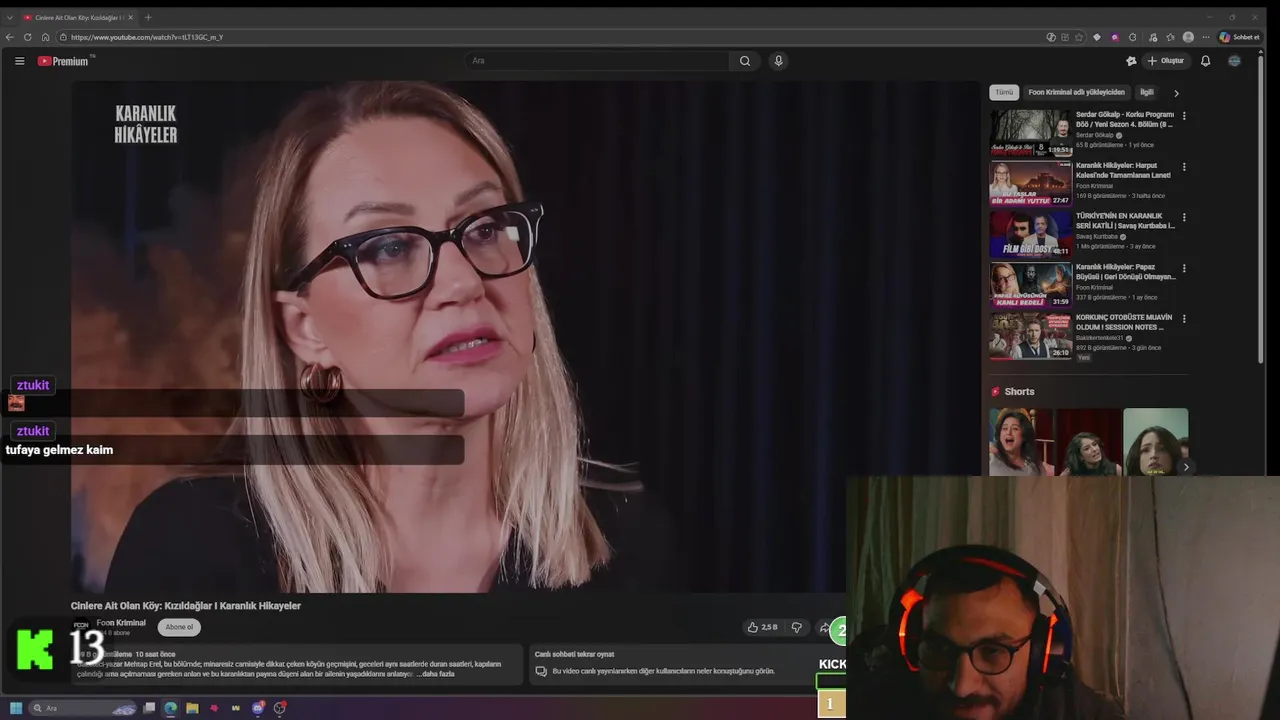Open File Explorer from the taskbar
The height and width of the screenshot is (720, 1280).
pyautogui.click(x=192, y=708)
